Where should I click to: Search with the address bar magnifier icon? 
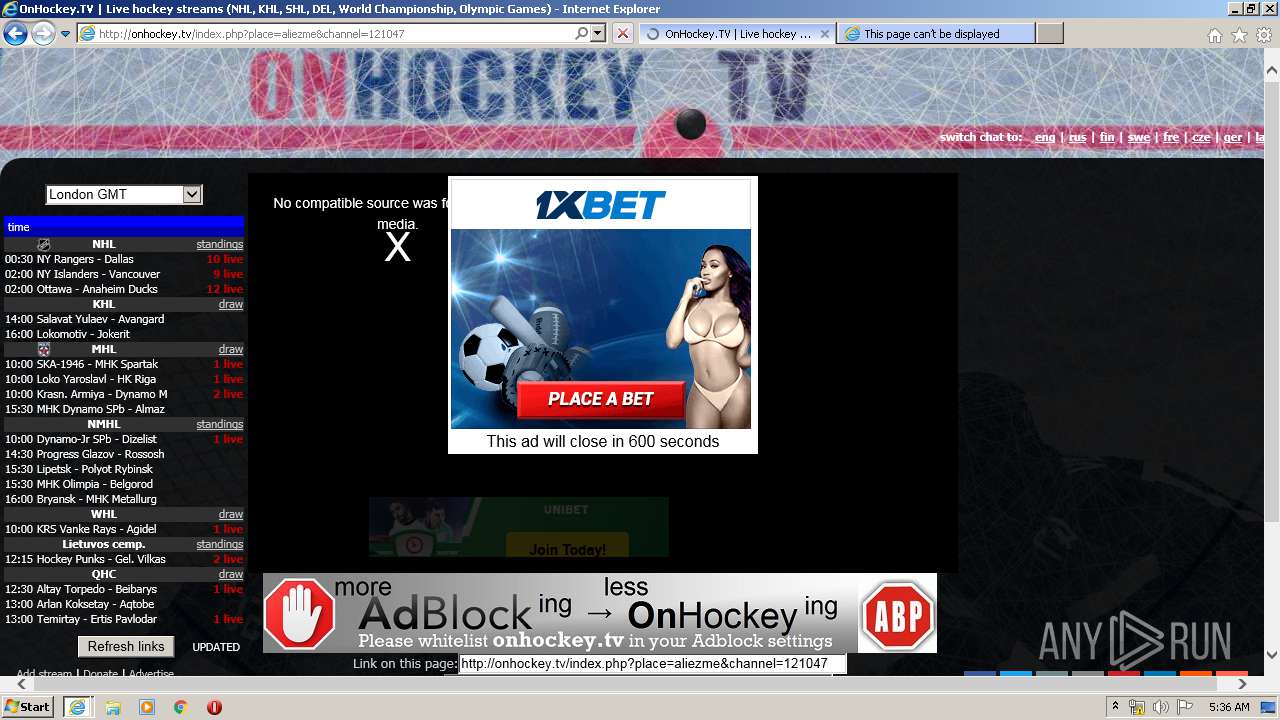(x=581, y=33)
